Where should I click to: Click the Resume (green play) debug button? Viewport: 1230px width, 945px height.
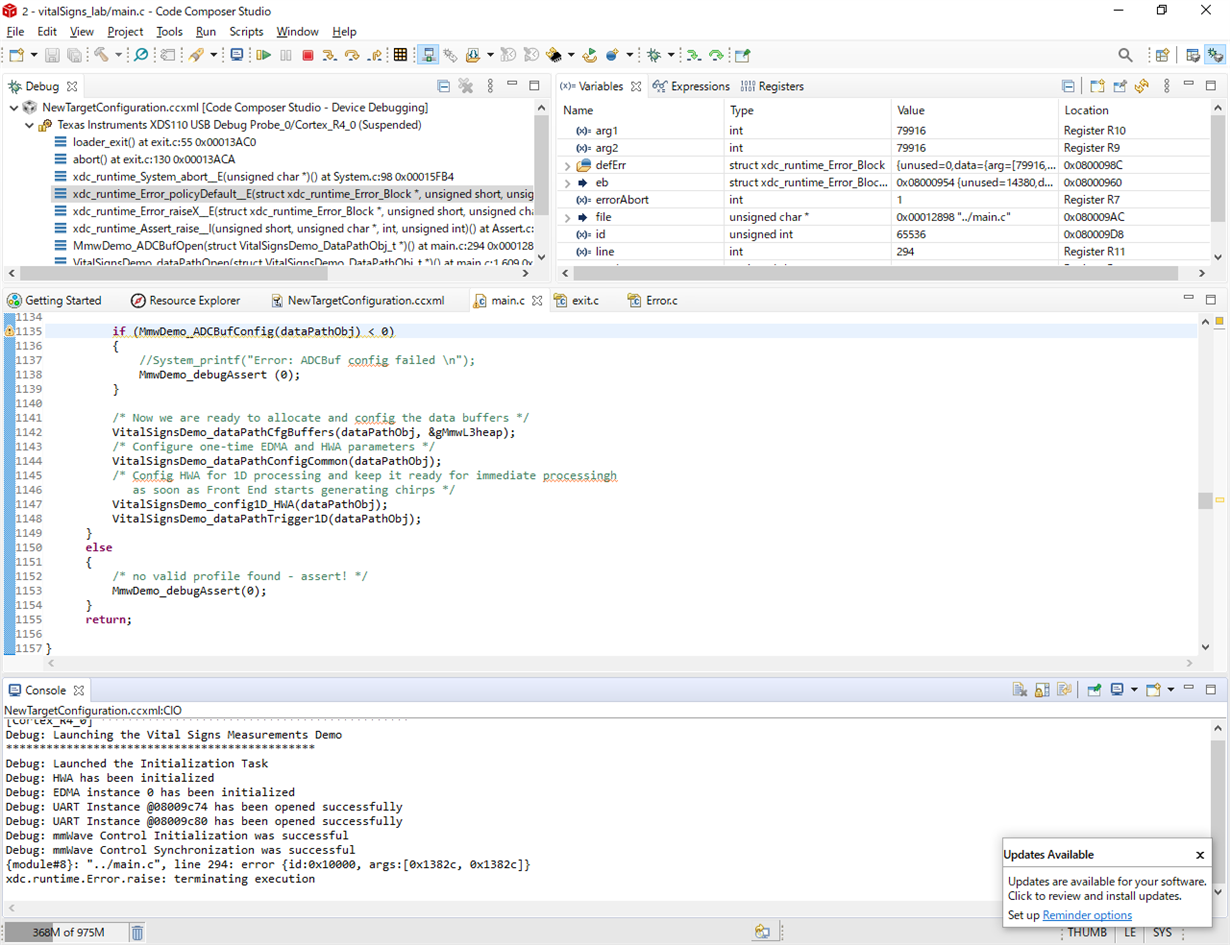(264, 55)
